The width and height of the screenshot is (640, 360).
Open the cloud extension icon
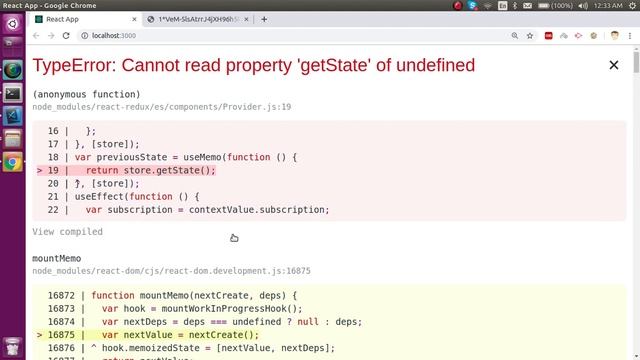coord(564,36)
